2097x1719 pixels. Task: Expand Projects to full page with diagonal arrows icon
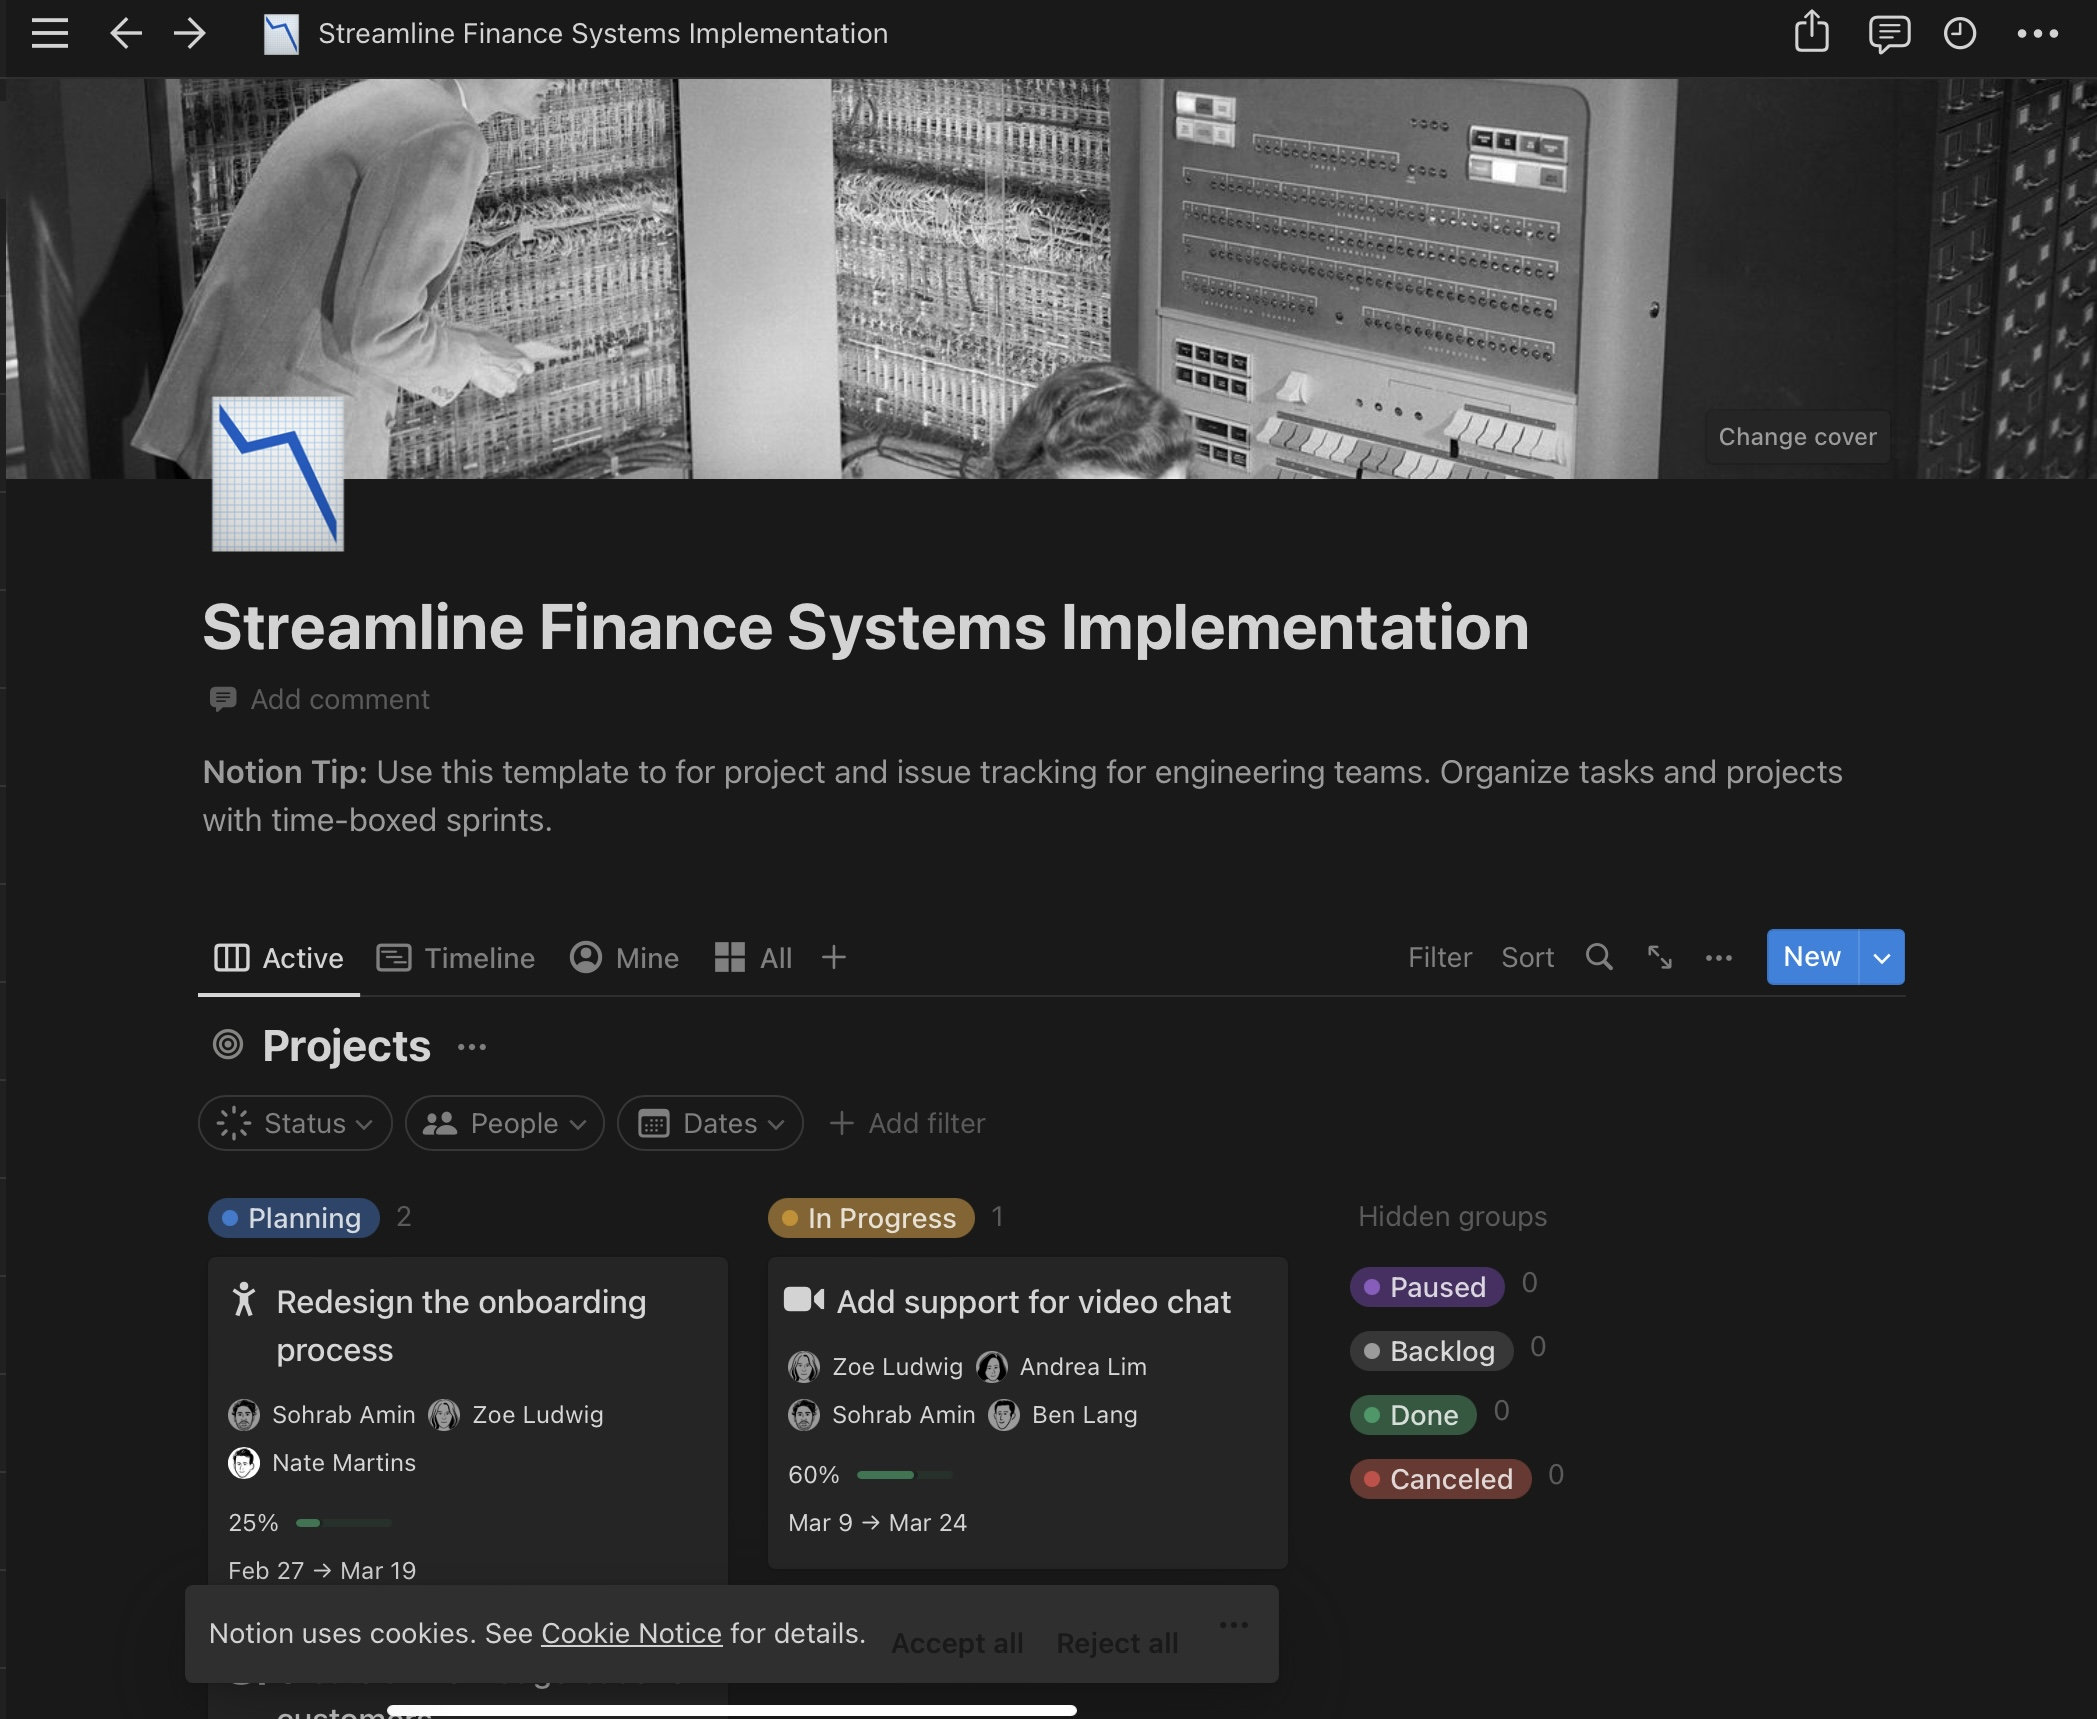1660,957
